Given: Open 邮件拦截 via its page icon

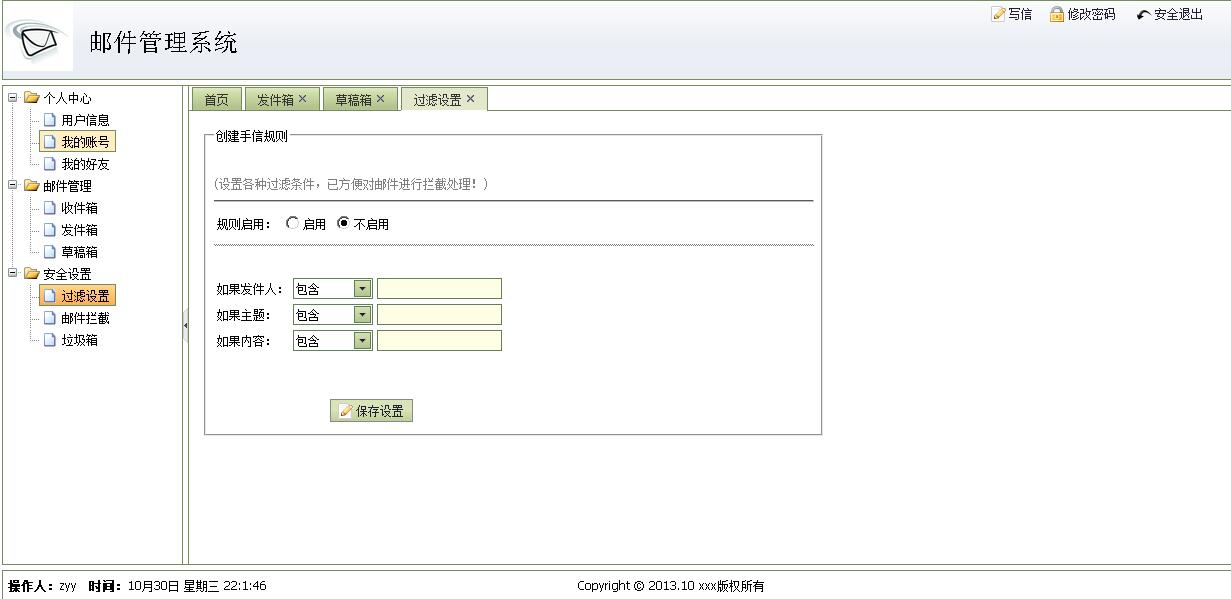Looking at the screenshot, I should pos(50,318).
